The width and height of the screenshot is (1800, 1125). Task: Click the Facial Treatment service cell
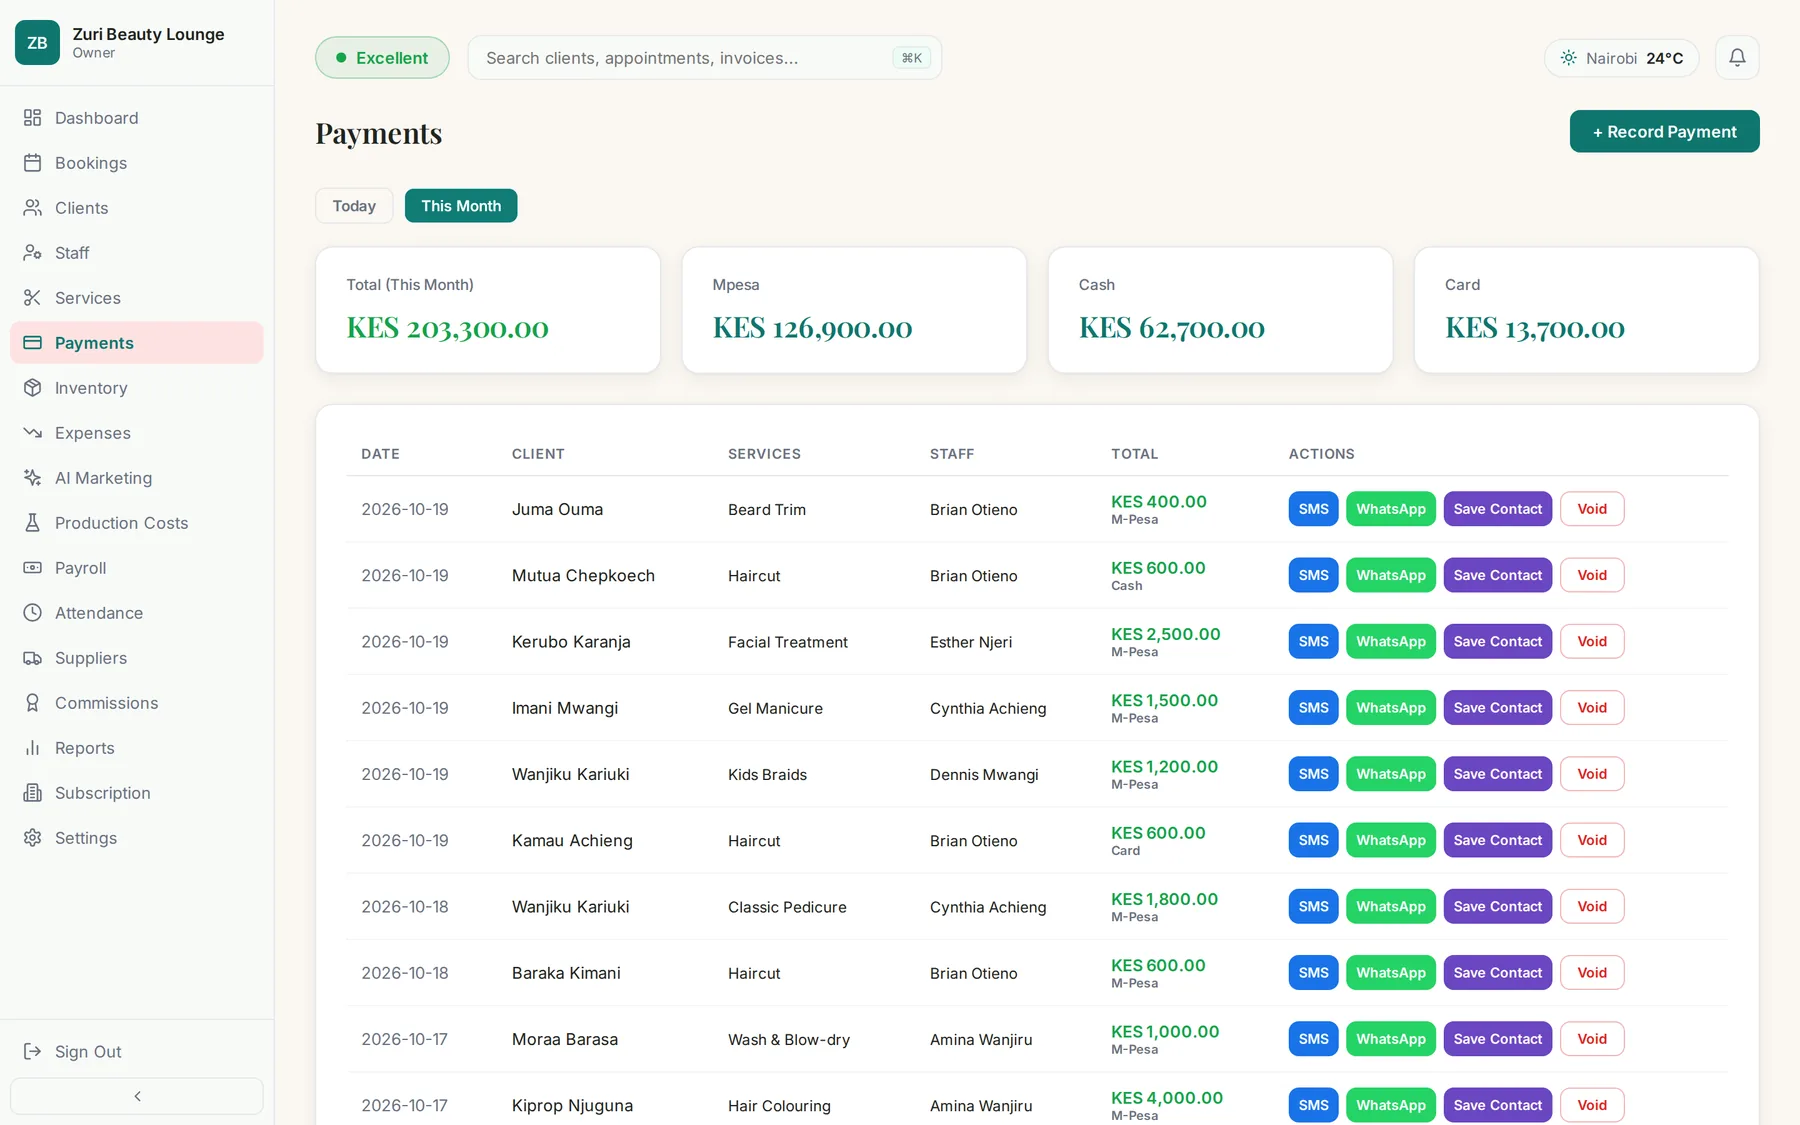tap(787, 642)
